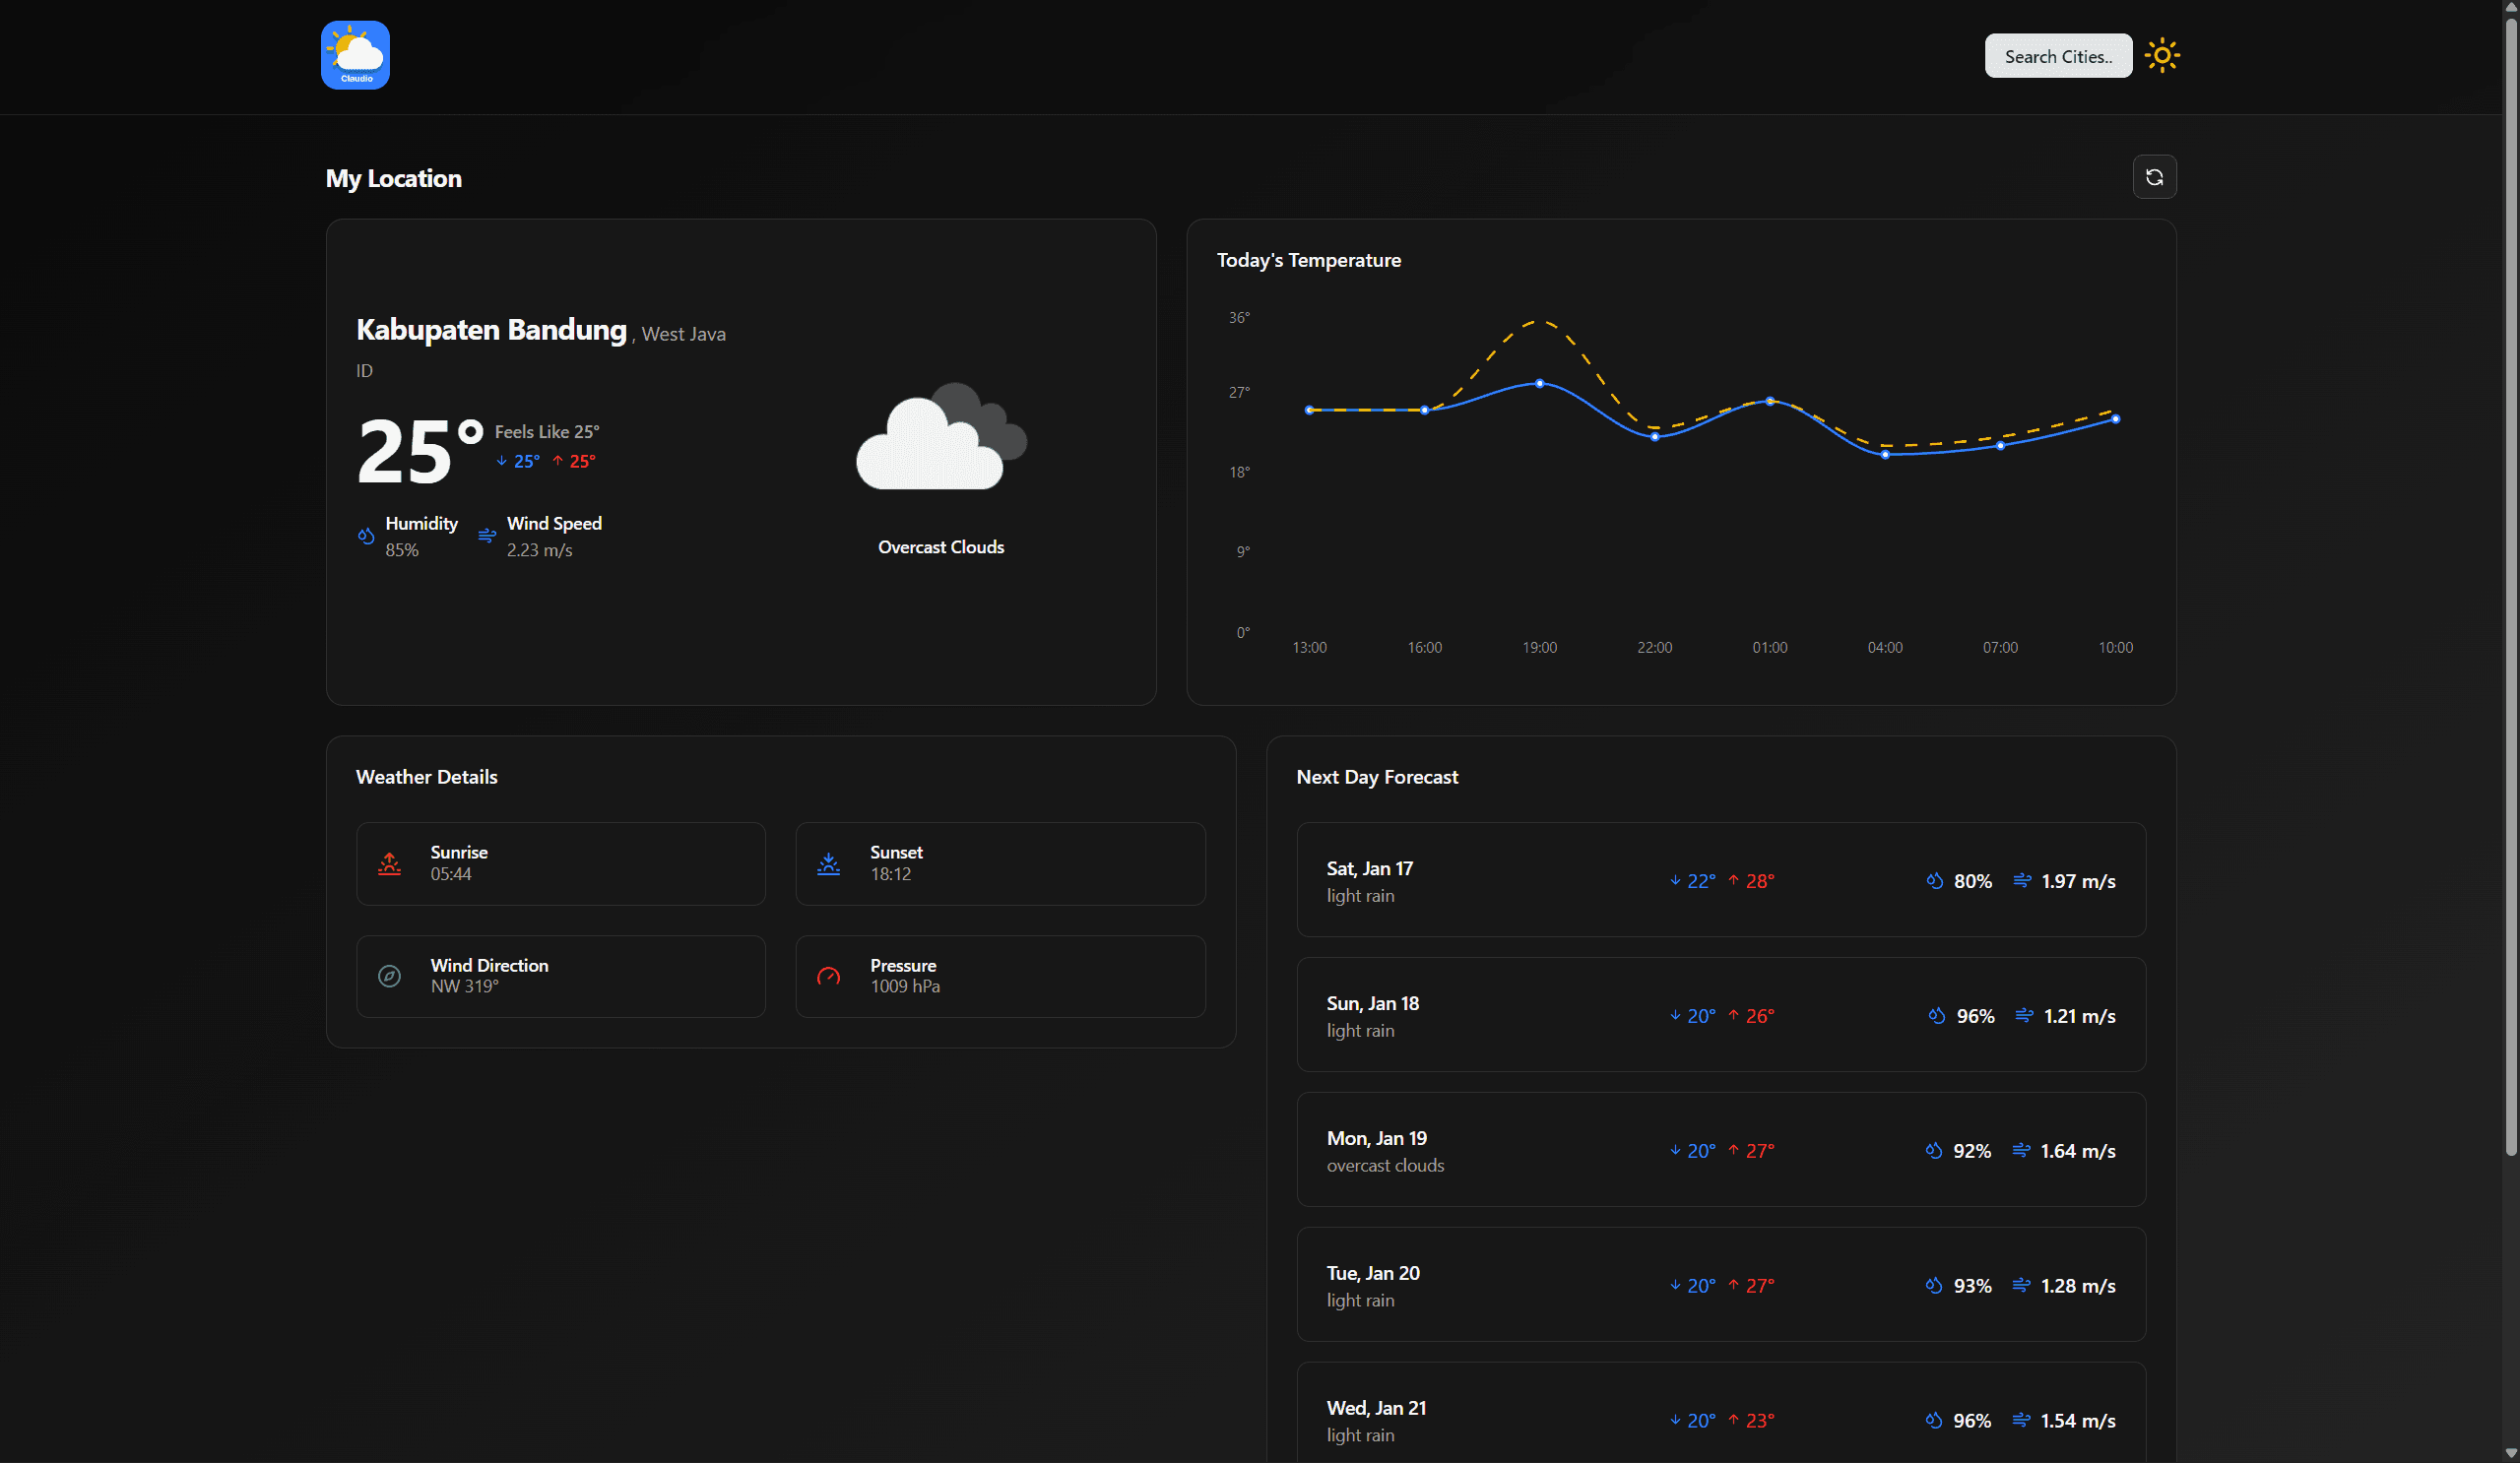Image resolution: width=2520 pixels, height=1463 pixels.
Task: Click the Sunset 18:12 card
Action: [1001, 864]
